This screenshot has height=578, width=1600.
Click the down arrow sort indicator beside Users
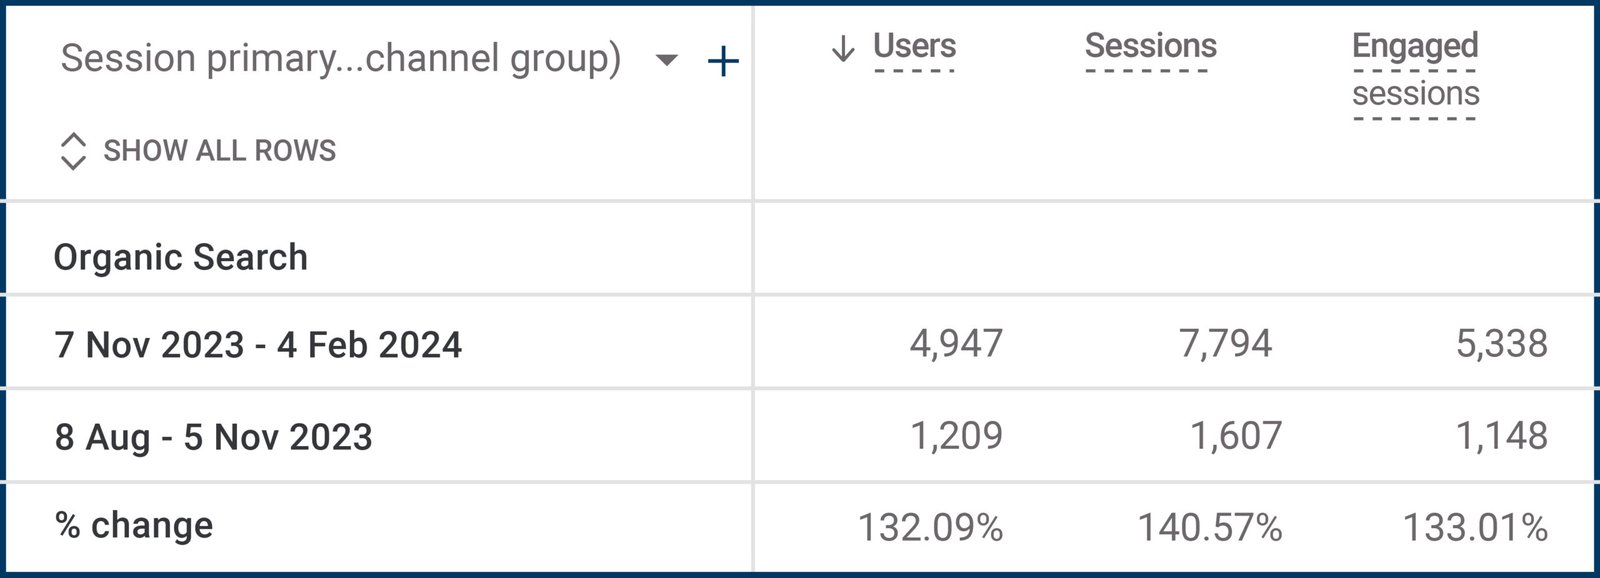coord(843,45)
